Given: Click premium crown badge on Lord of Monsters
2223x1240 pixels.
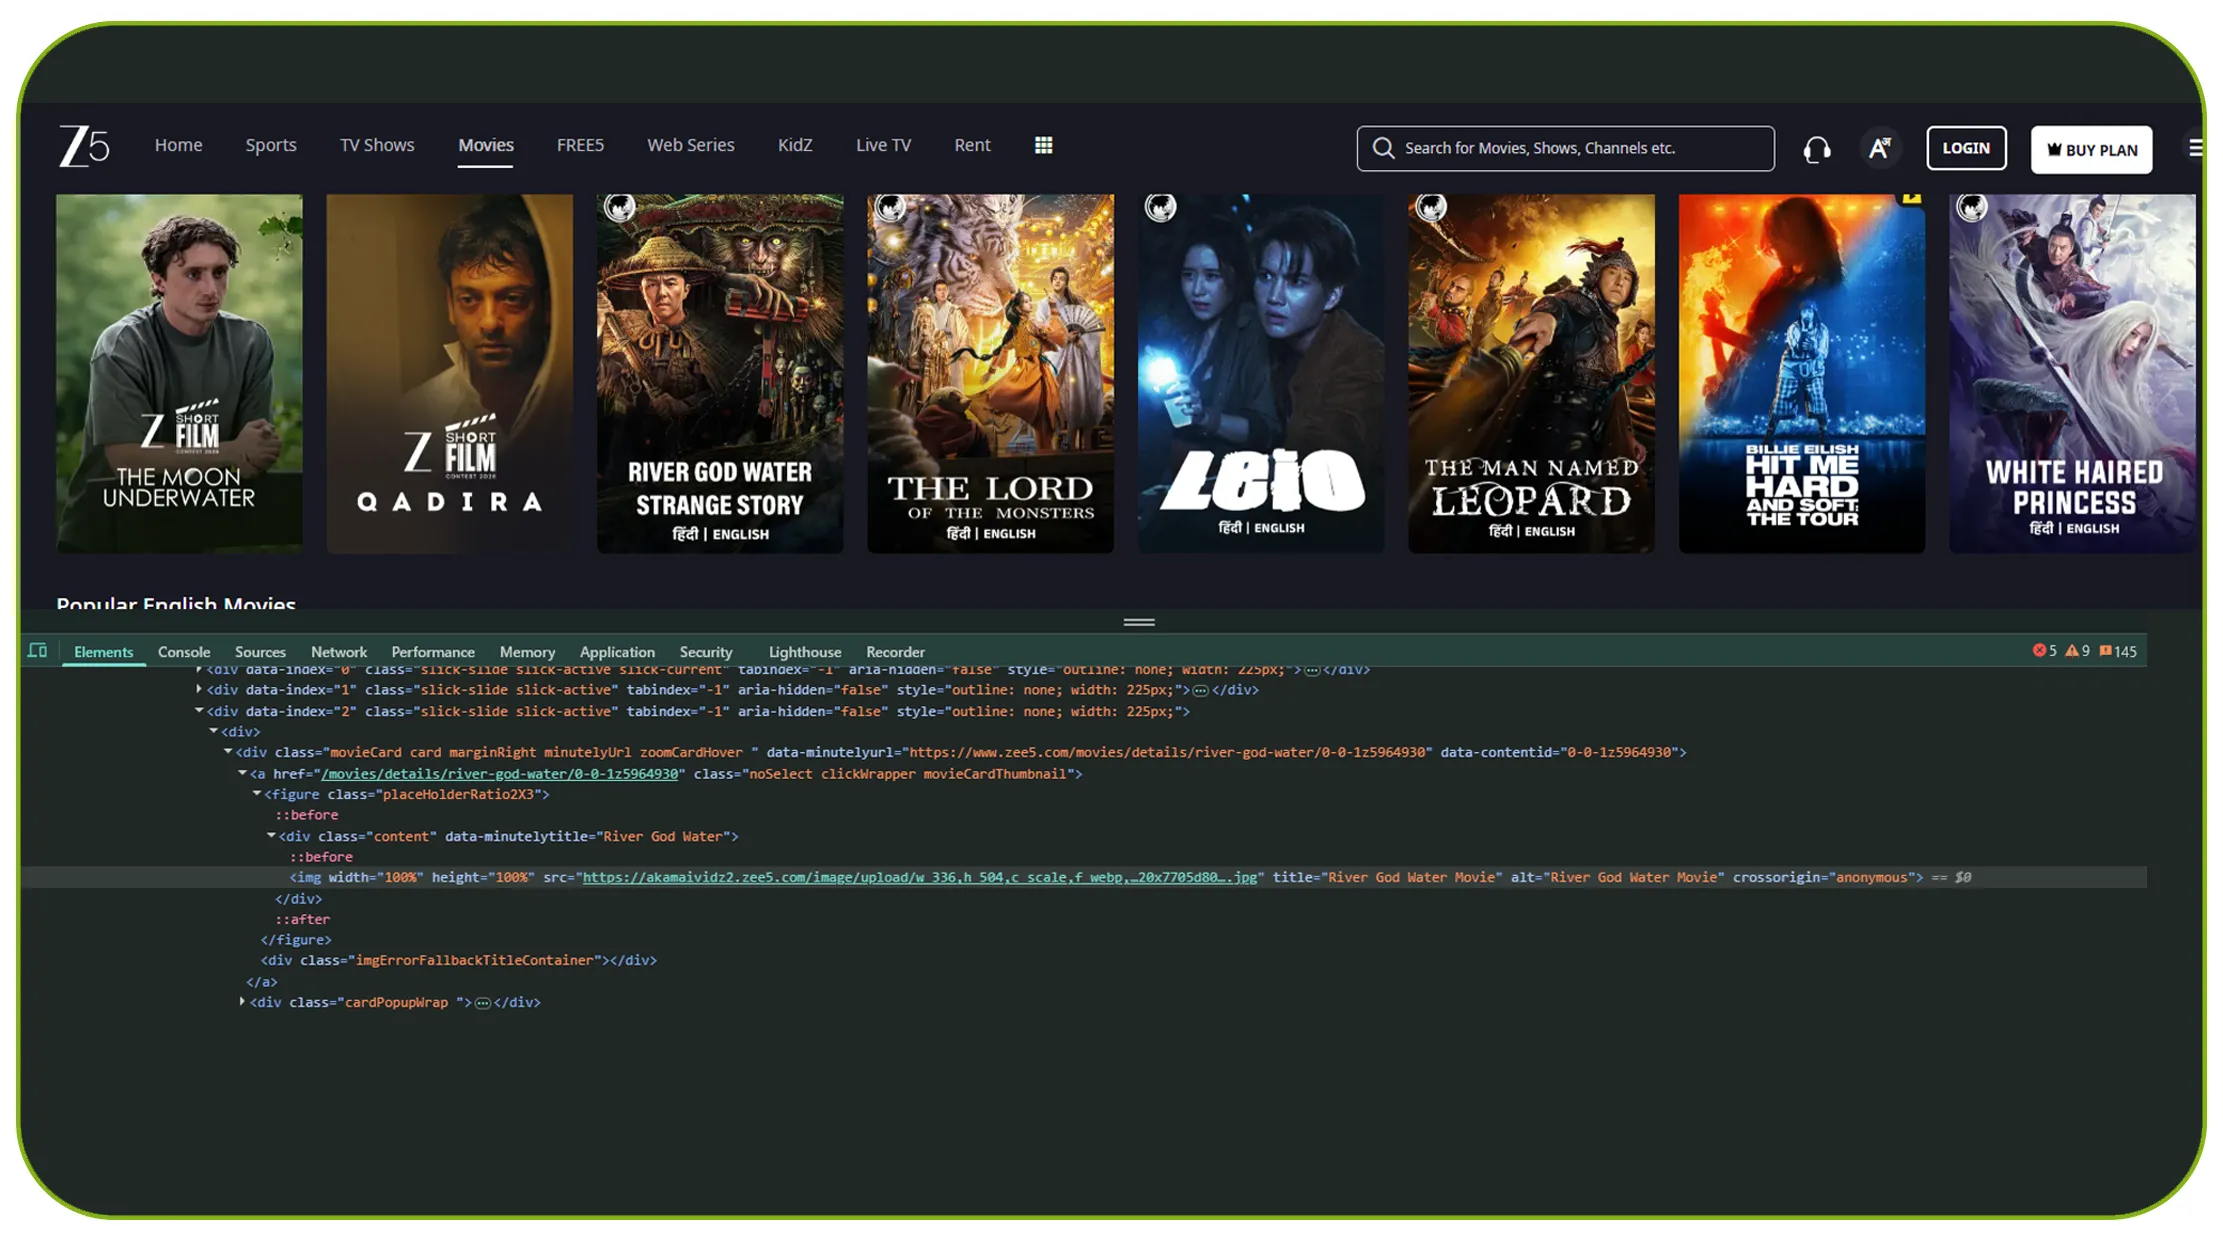Looking at the screenshot, I should [890, 207].
